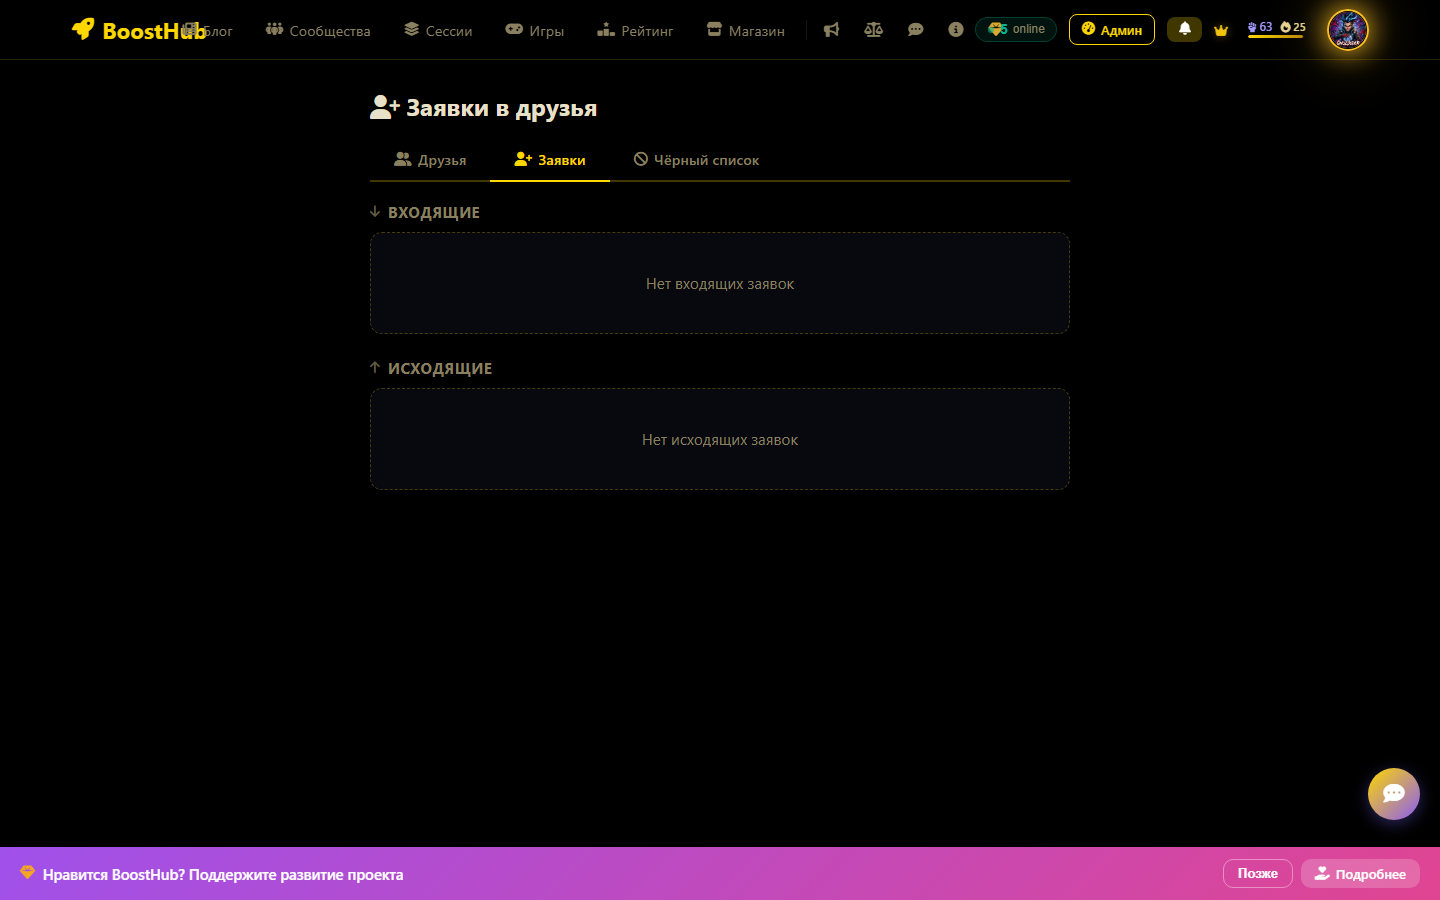
Task: Dismiss banner with Позже button
Action: [1257, 874]
